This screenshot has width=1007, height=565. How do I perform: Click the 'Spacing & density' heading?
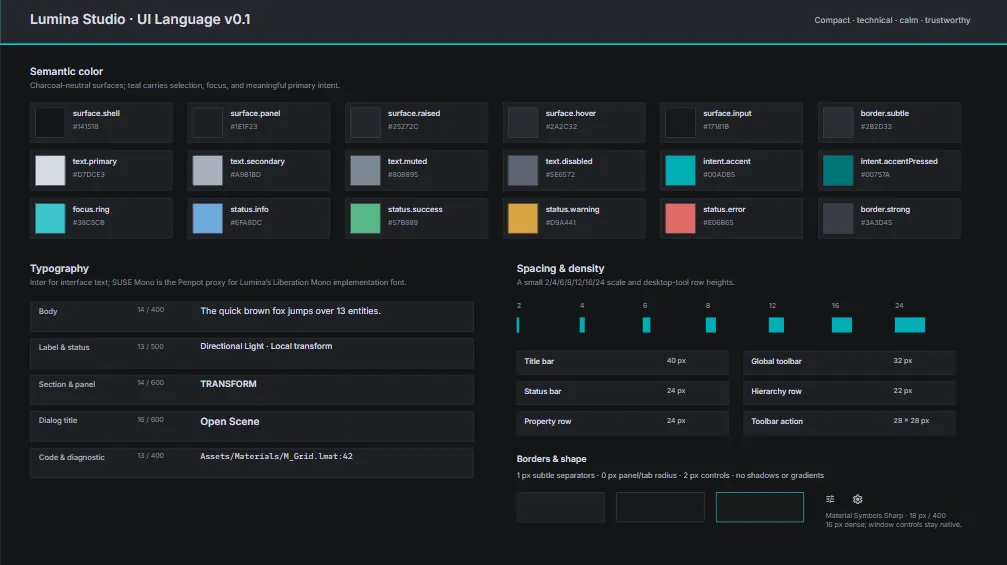click(560, 268)
